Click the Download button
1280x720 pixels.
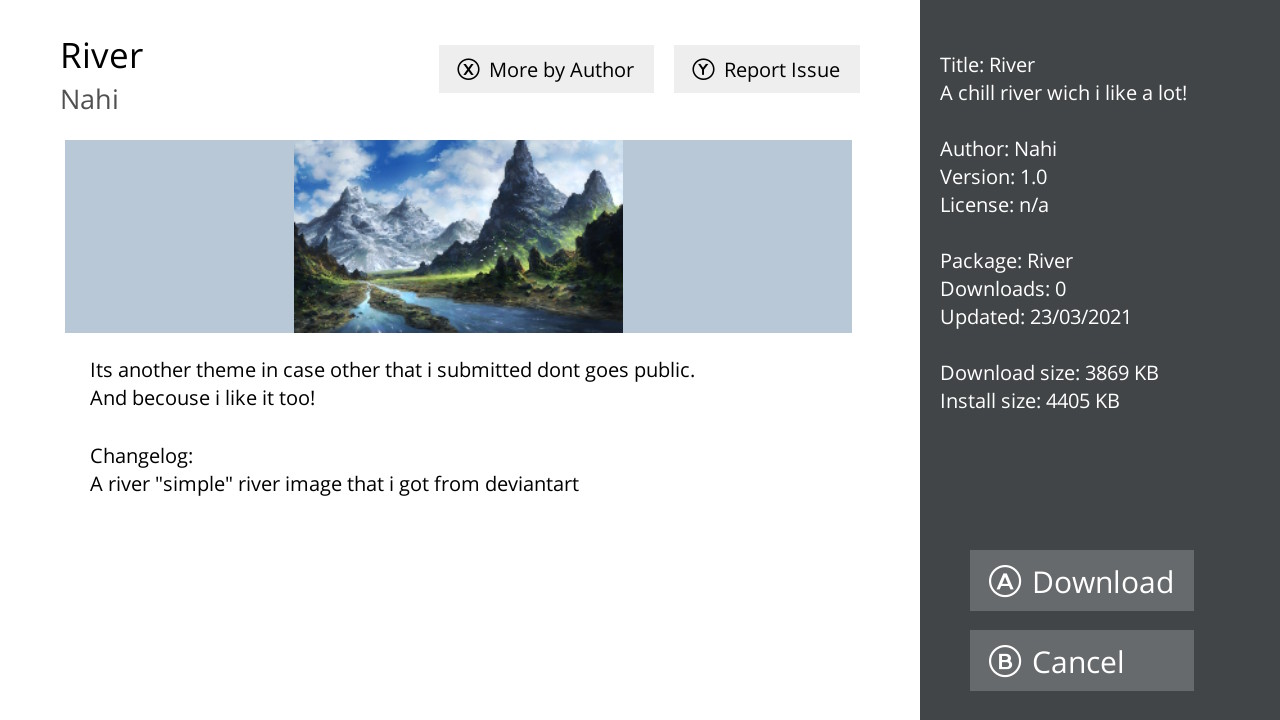point(1082,581)
